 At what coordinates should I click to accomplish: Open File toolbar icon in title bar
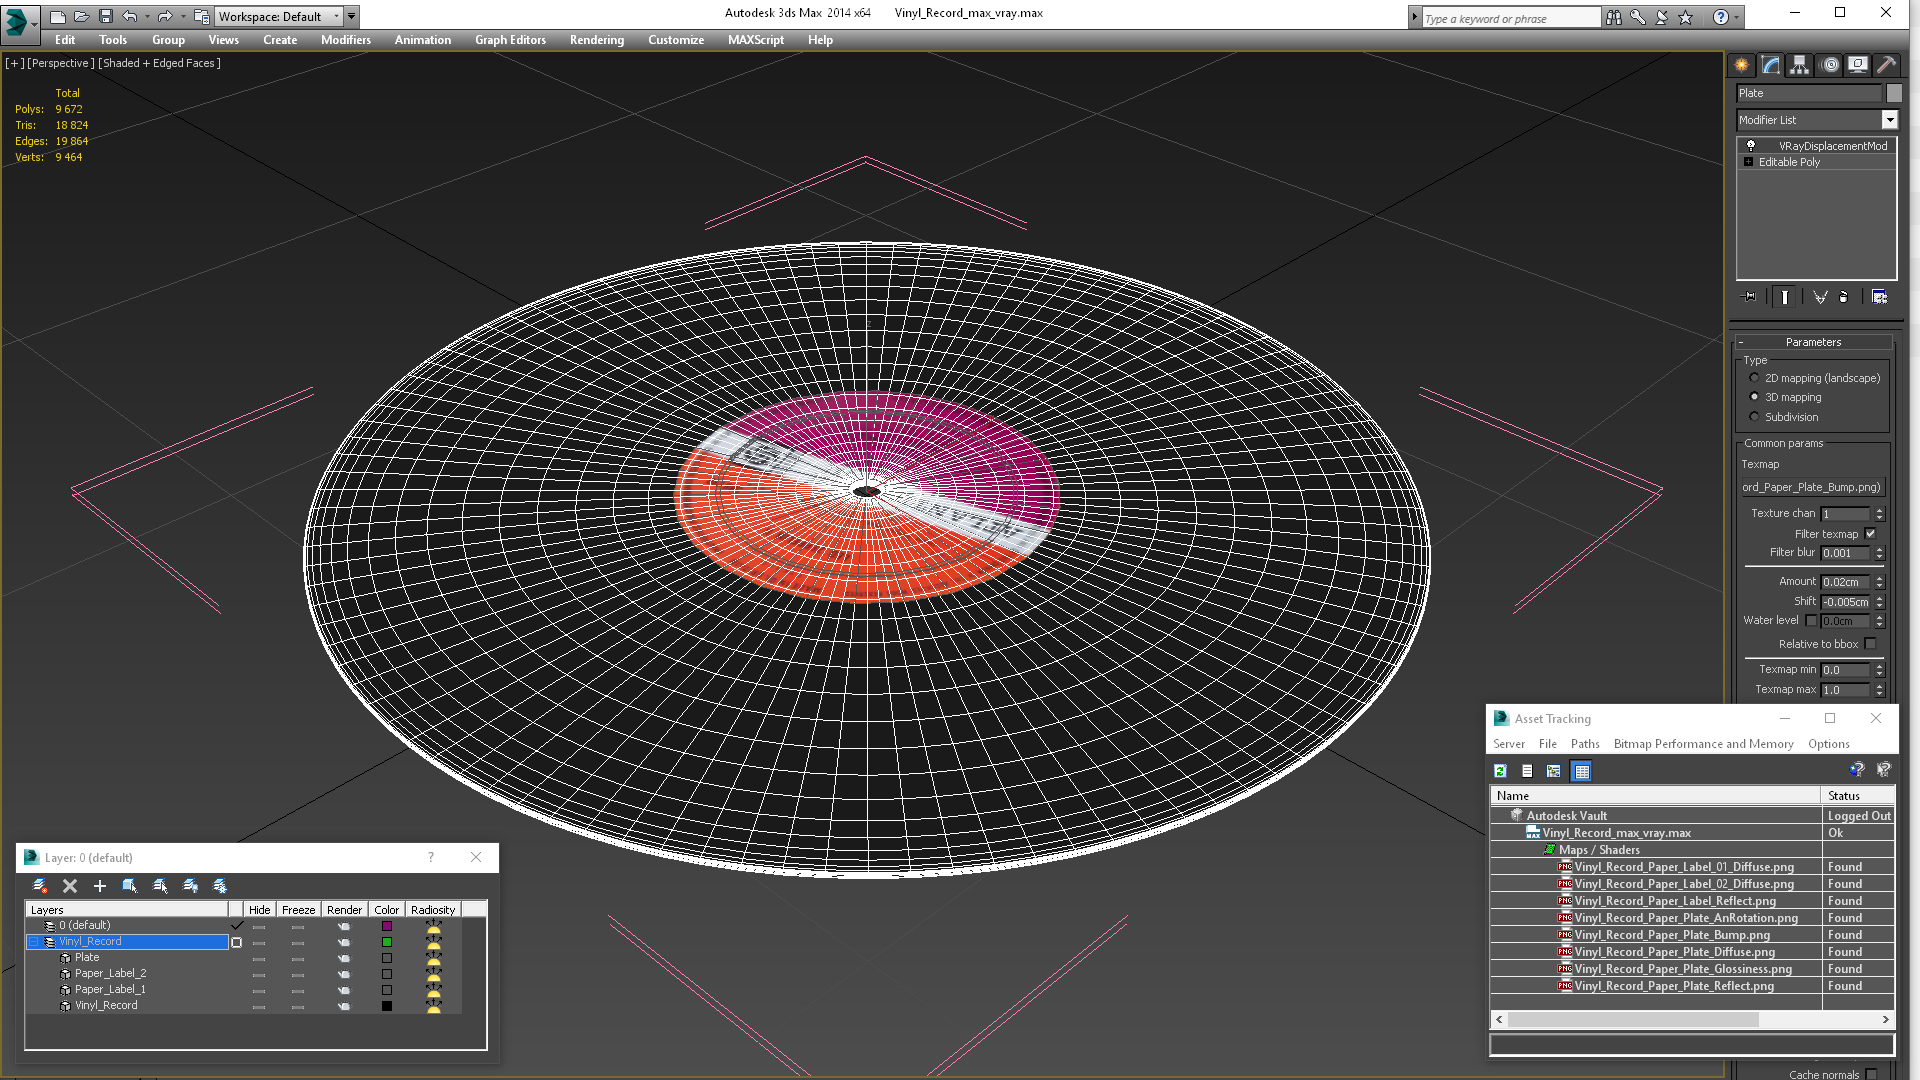[x=81, y=16]
